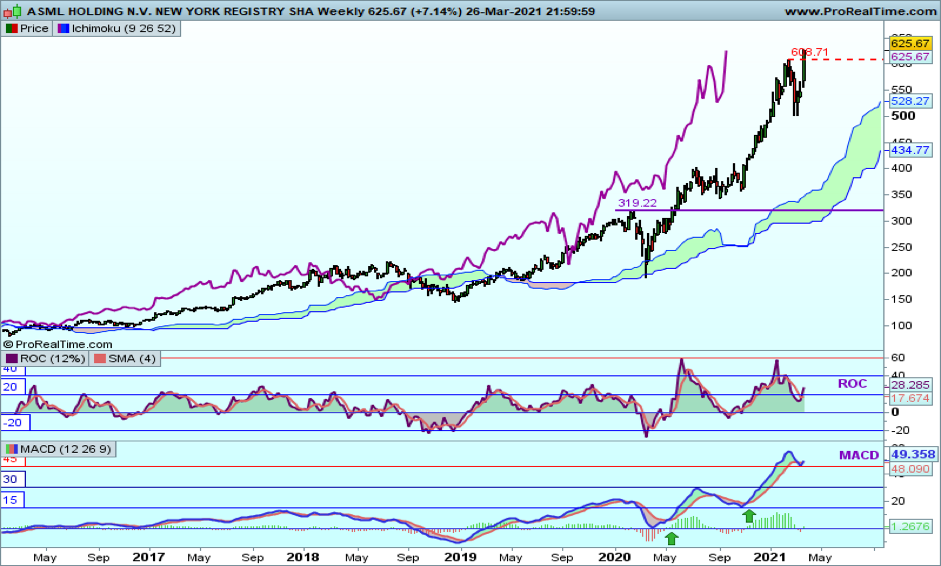The image size is (941, 566).
Task: Click the 500 label on price axis
Action: [x=903, y=116]
